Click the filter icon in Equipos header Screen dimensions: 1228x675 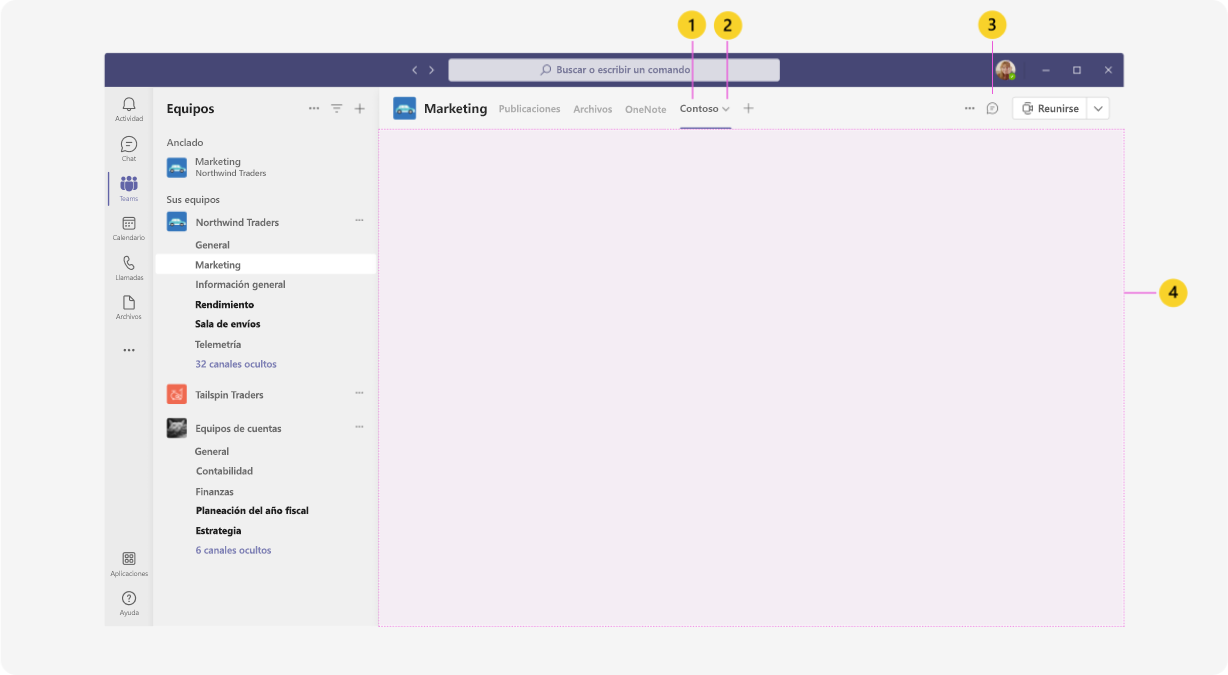point(337,108)
